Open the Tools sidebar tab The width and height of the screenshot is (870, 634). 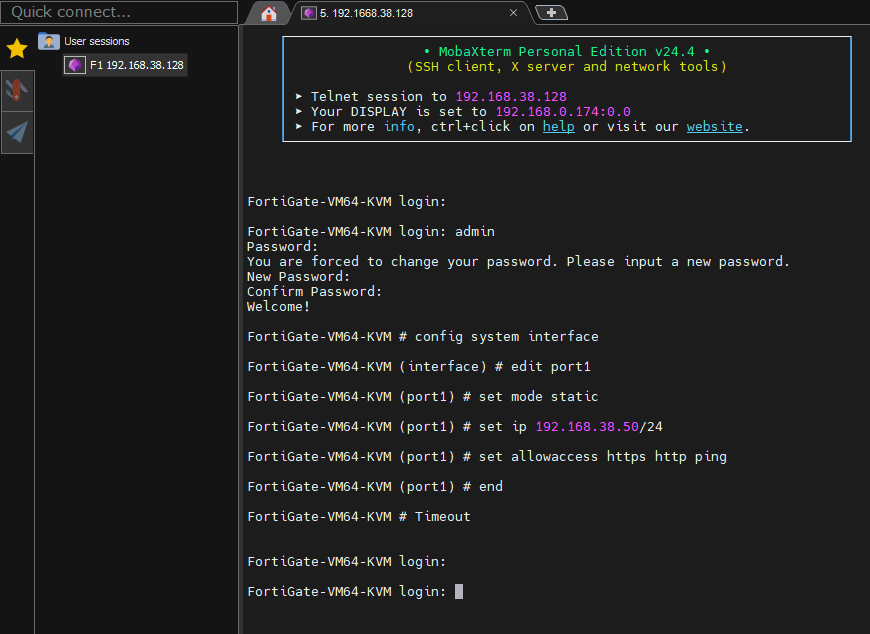[x=17, y=90]
